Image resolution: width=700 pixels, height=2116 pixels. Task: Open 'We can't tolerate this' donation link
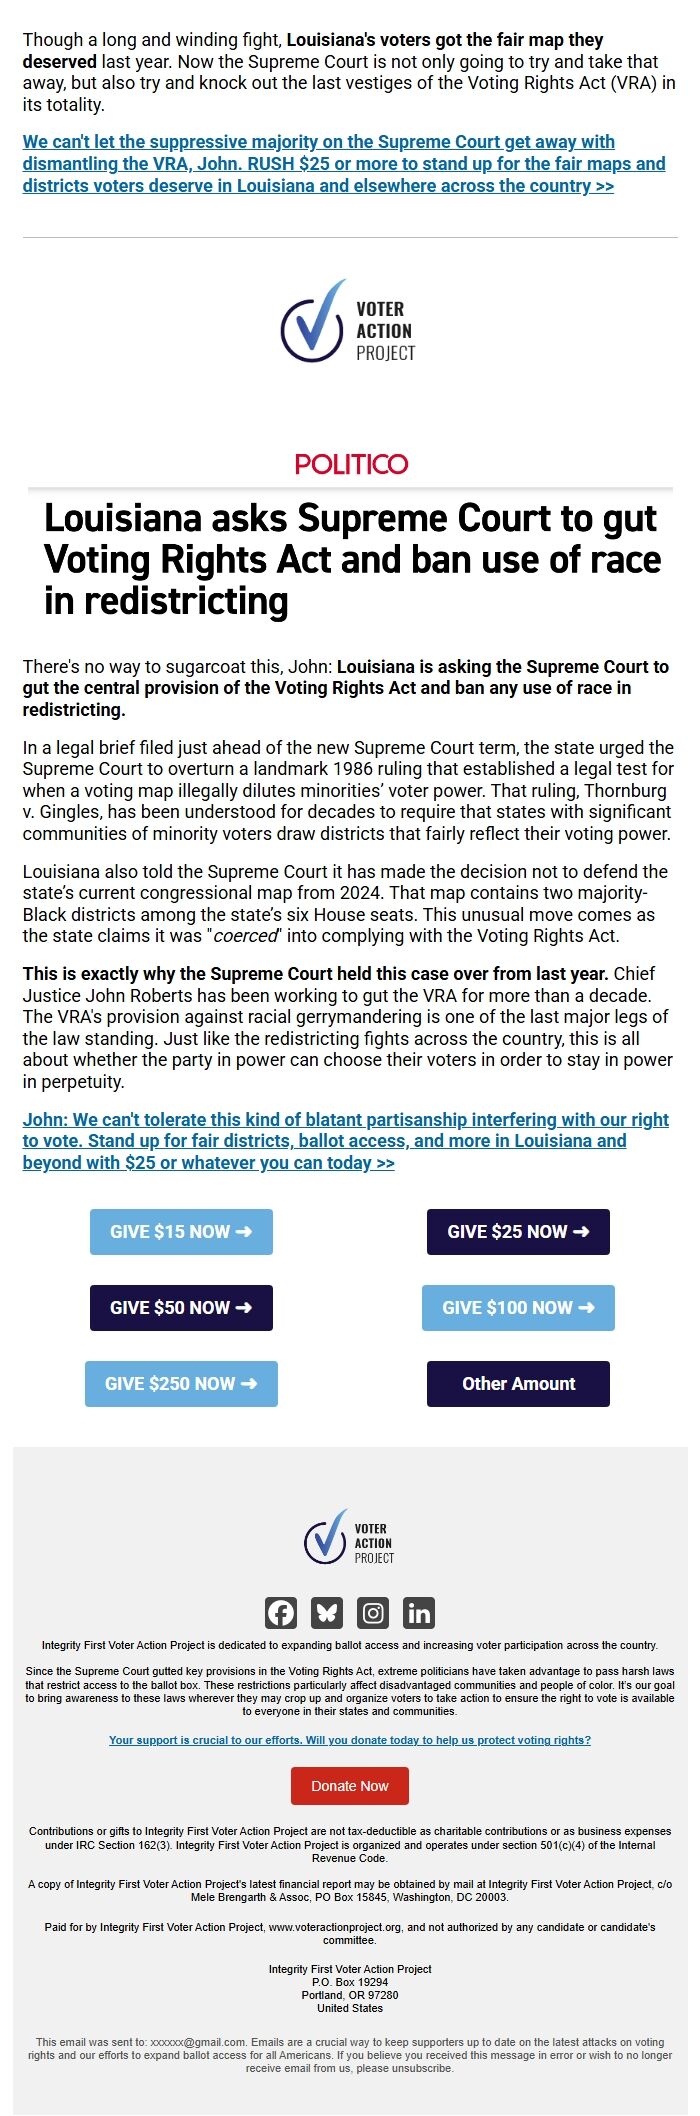[x=345, y=1141]
